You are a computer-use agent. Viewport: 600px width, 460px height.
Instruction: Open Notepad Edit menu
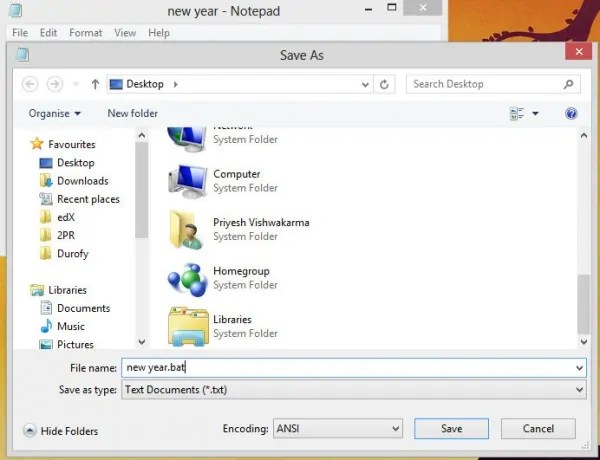click(x=49, y=33)
